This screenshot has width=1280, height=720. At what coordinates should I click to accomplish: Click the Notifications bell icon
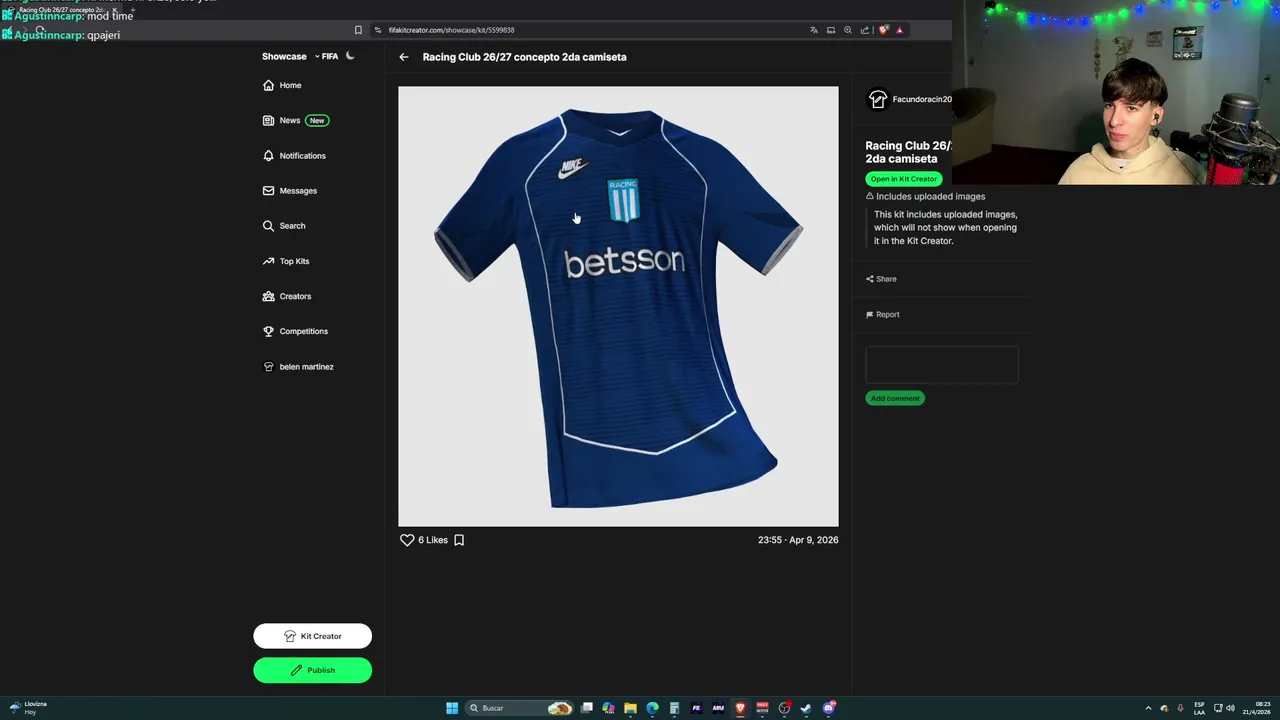tap(268, 156)
